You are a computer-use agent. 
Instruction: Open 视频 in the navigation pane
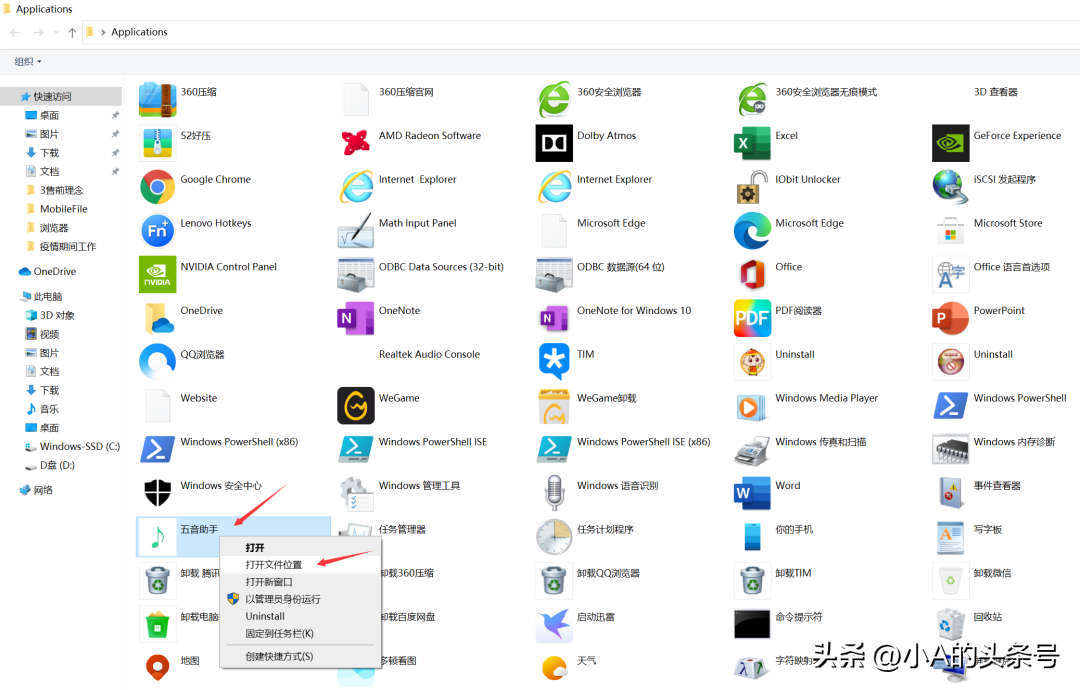pos(49,334)
